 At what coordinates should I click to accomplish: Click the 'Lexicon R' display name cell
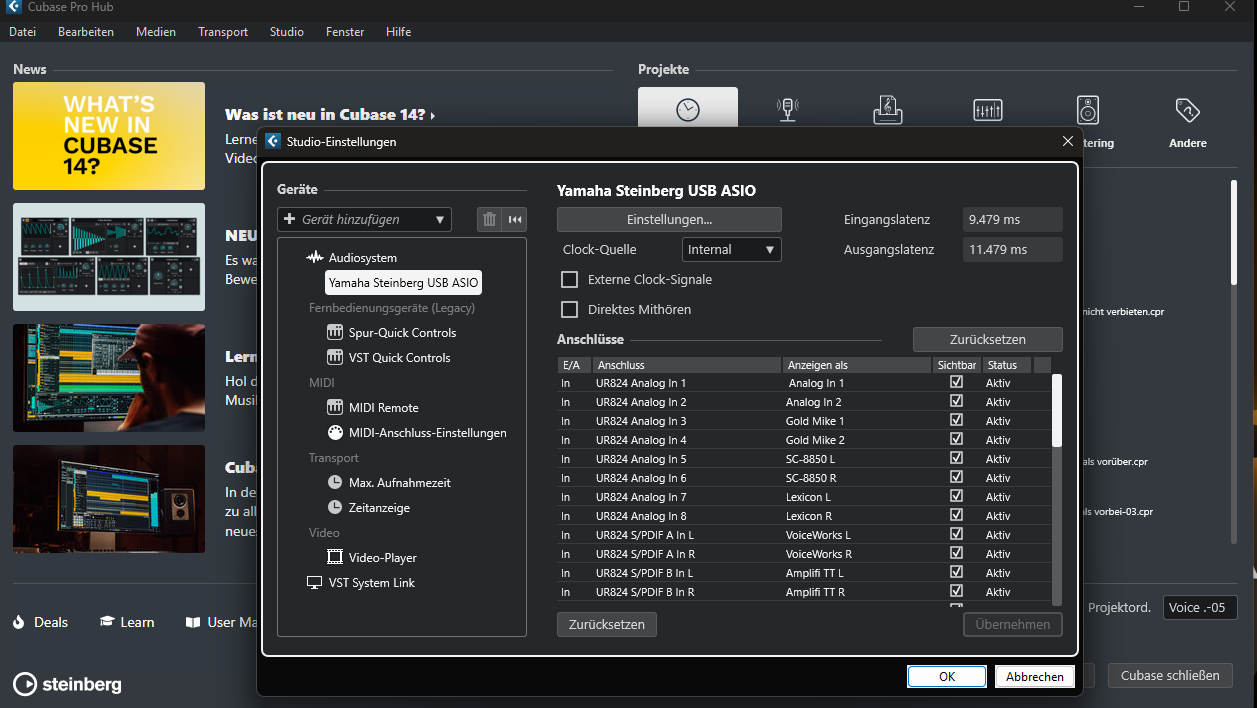[x=809, y=516]
